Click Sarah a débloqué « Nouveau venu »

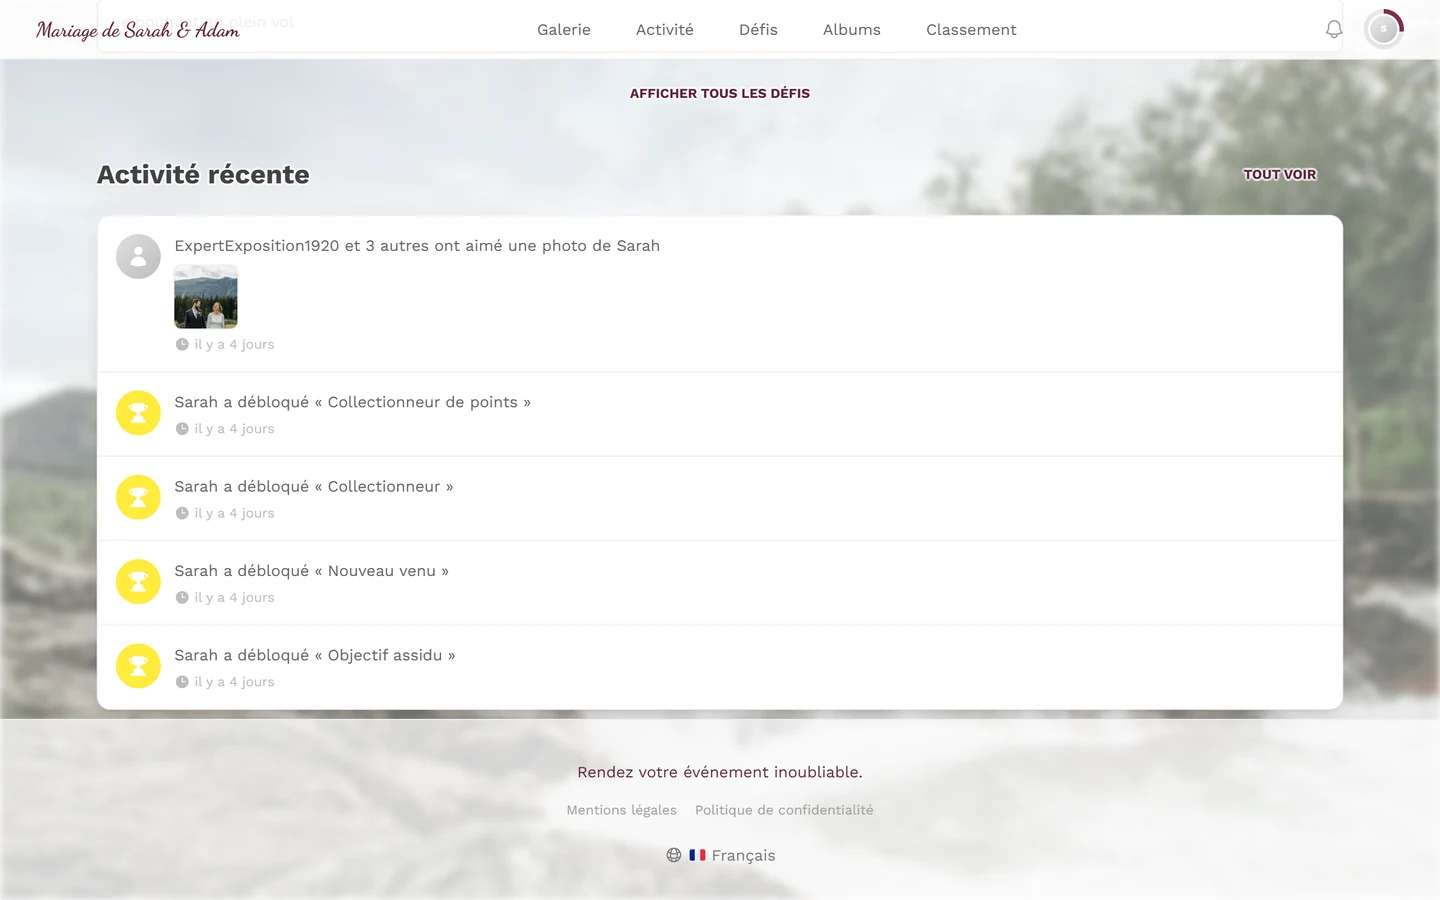coord(312,571)
